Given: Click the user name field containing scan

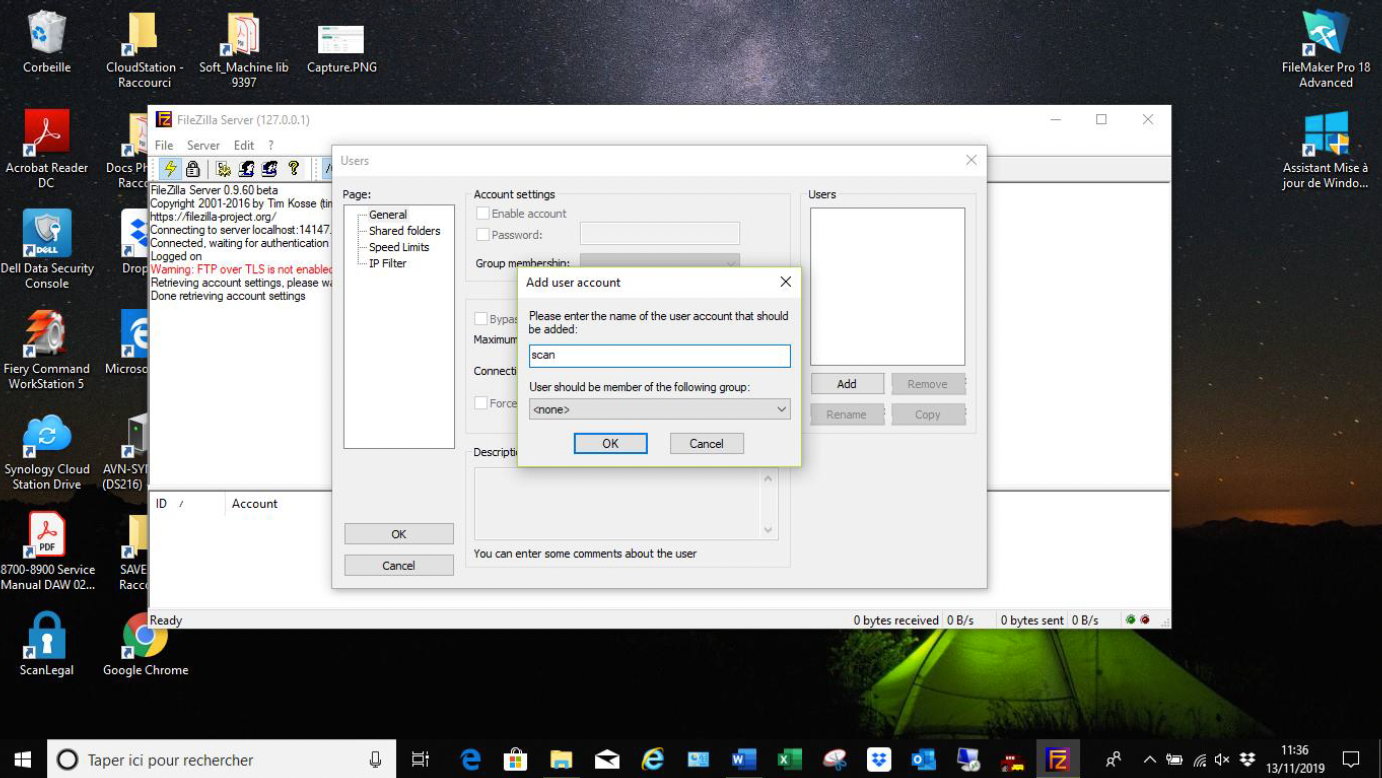Looking at the screenshot, I should coord(659,355).
